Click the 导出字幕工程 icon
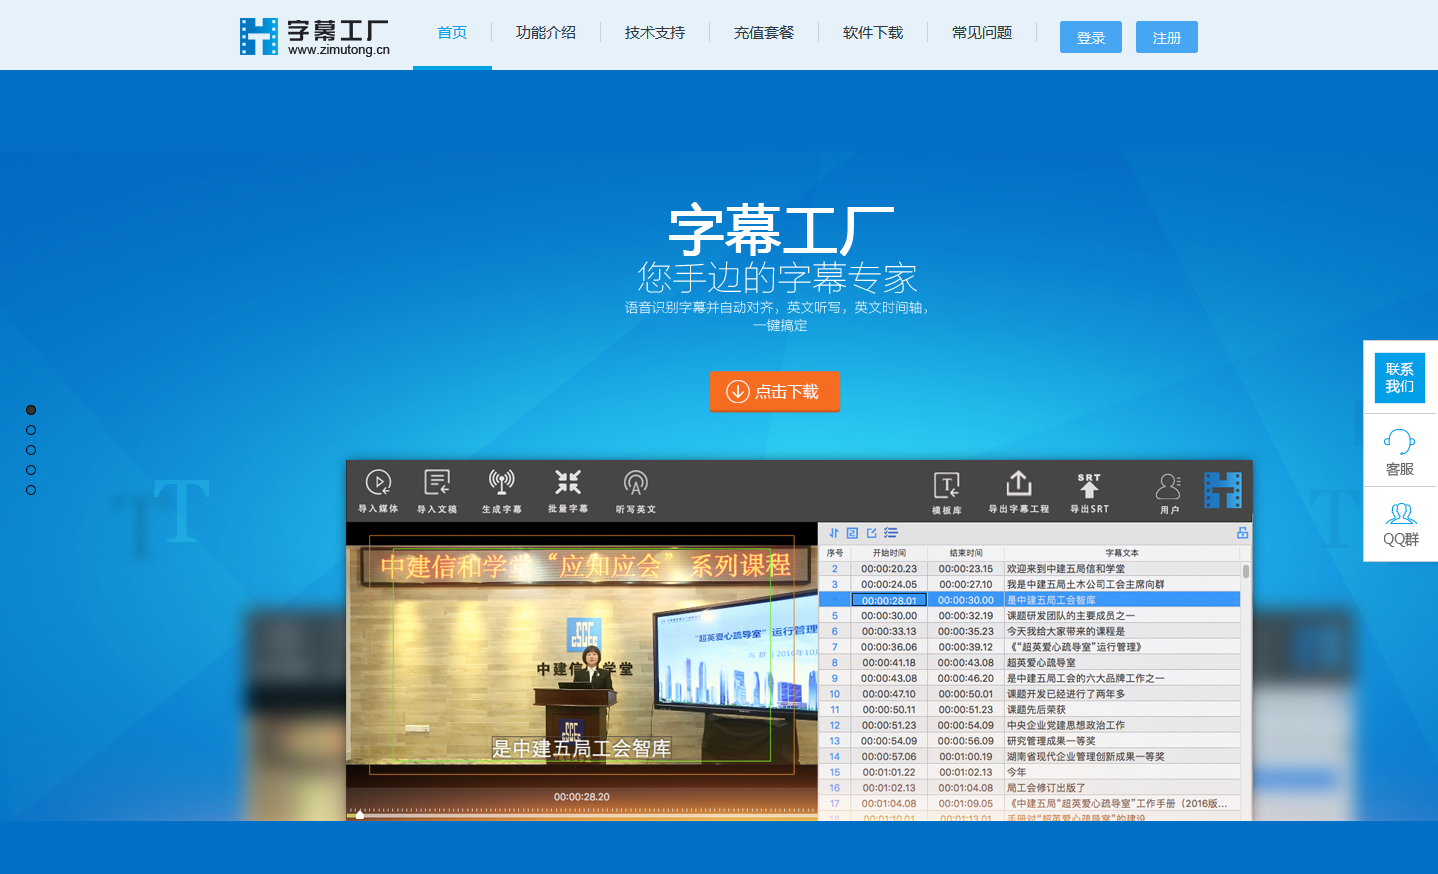1438x874 pixels. pyautogui.click(x=1019, y=491)
